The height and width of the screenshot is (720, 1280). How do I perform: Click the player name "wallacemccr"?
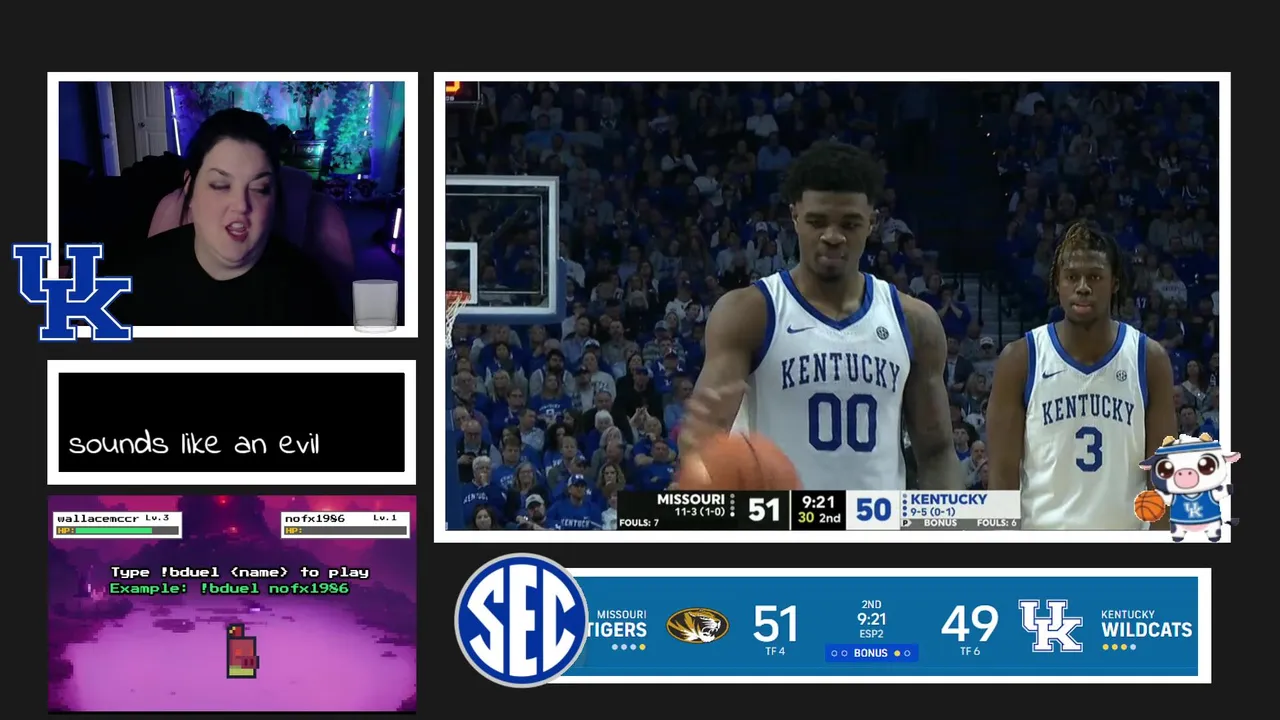point(98,518)
